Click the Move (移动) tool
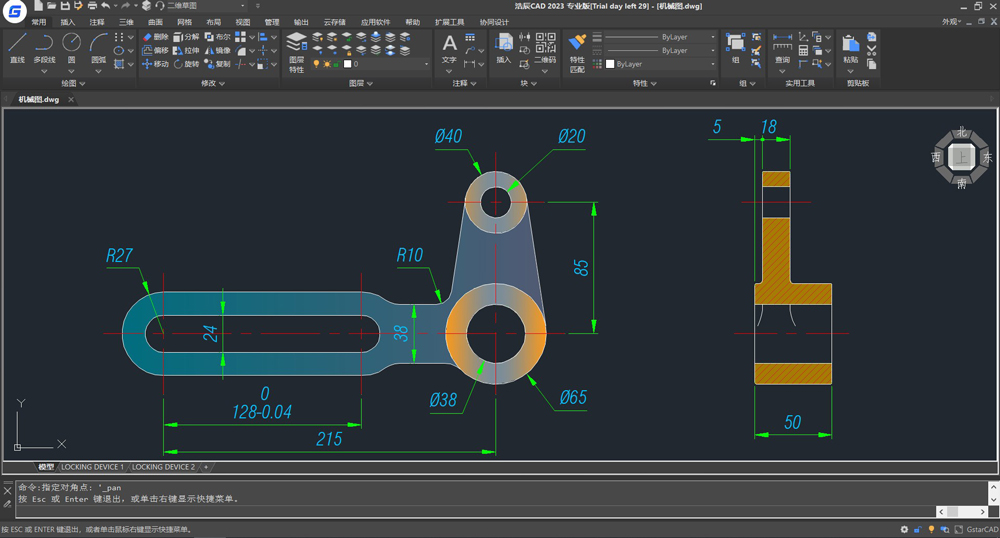The image size is (1000, 538). tap(155, 64)
